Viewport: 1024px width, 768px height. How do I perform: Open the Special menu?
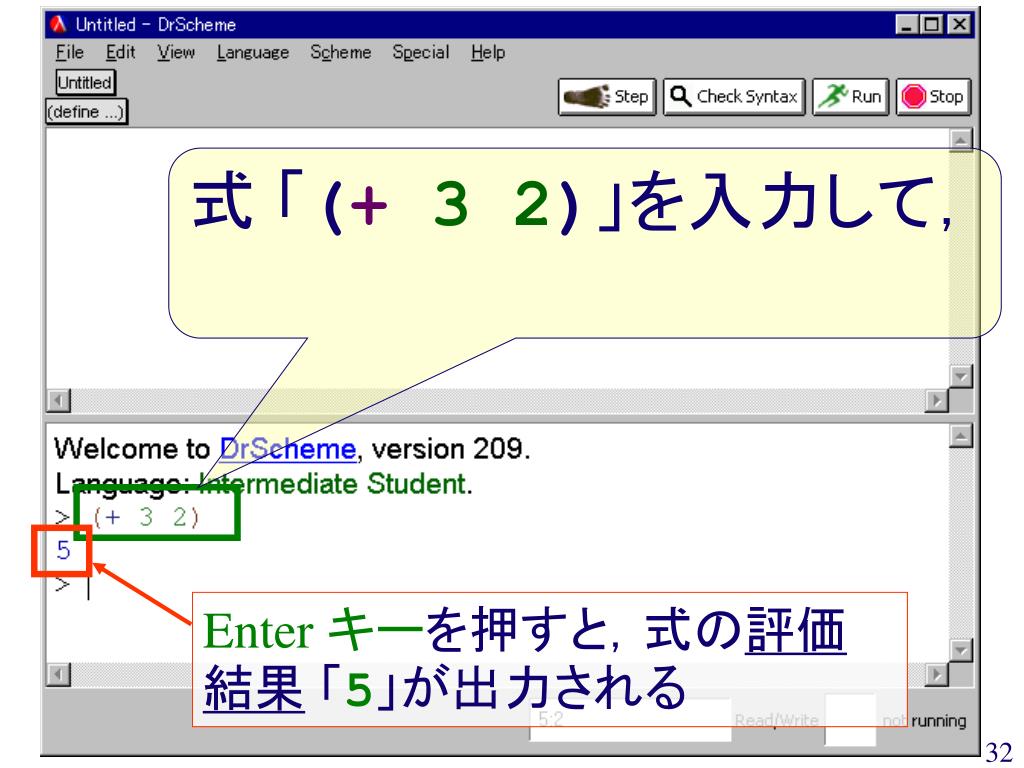click(x=421, y=52)
